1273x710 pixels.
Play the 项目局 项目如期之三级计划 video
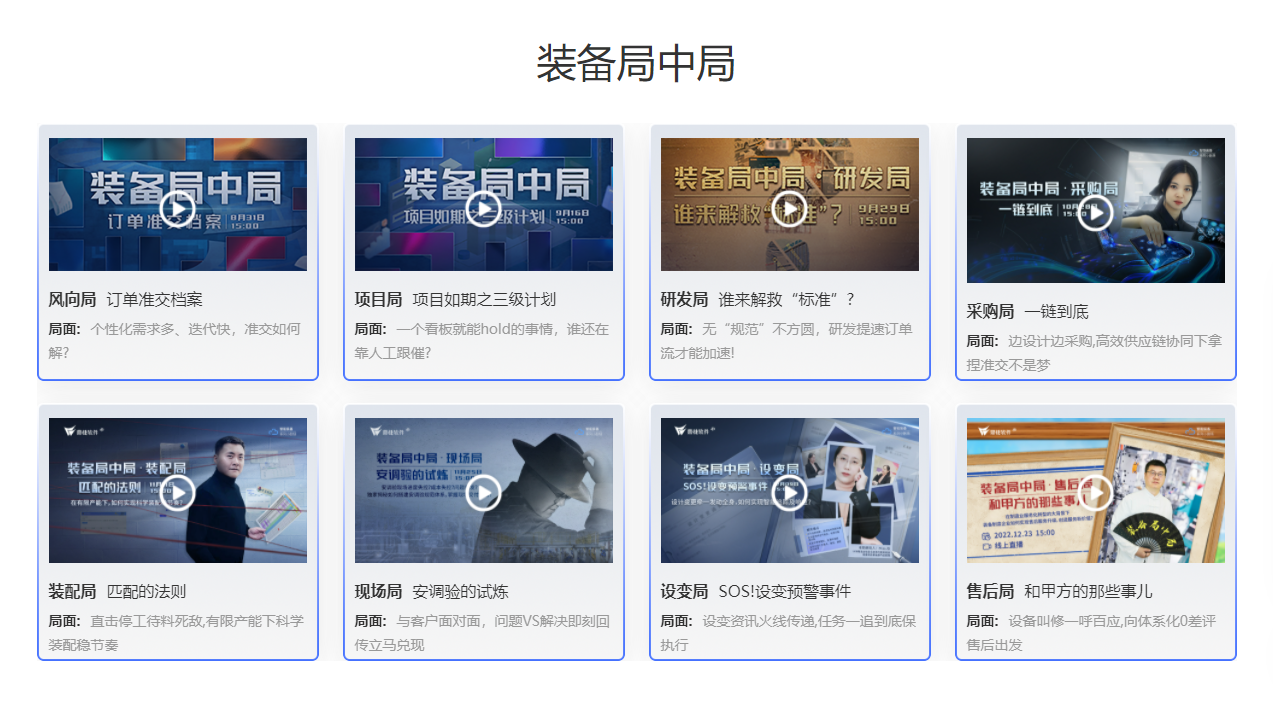point(483,209)
